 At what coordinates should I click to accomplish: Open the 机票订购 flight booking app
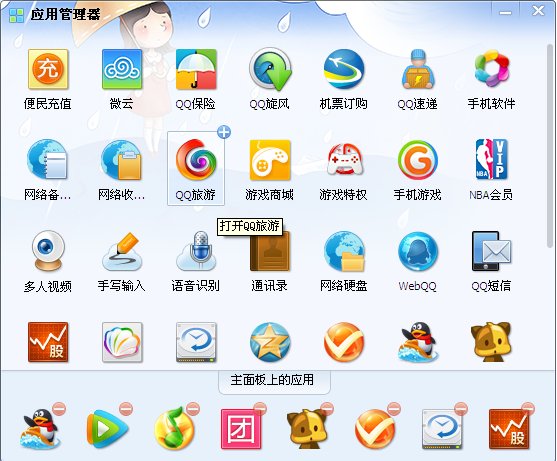click(344, 69)
